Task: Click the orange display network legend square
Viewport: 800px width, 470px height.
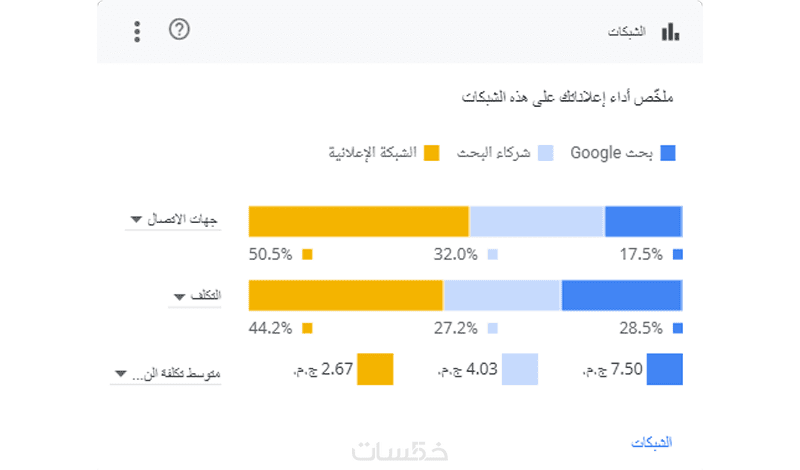Action: (431, 153)
